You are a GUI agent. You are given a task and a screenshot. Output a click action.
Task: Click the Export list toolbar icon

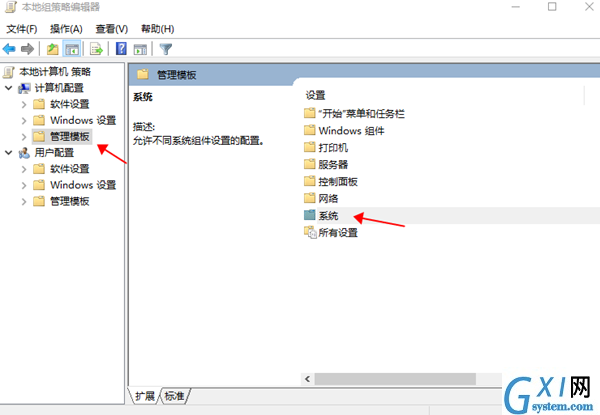[96, 49]
